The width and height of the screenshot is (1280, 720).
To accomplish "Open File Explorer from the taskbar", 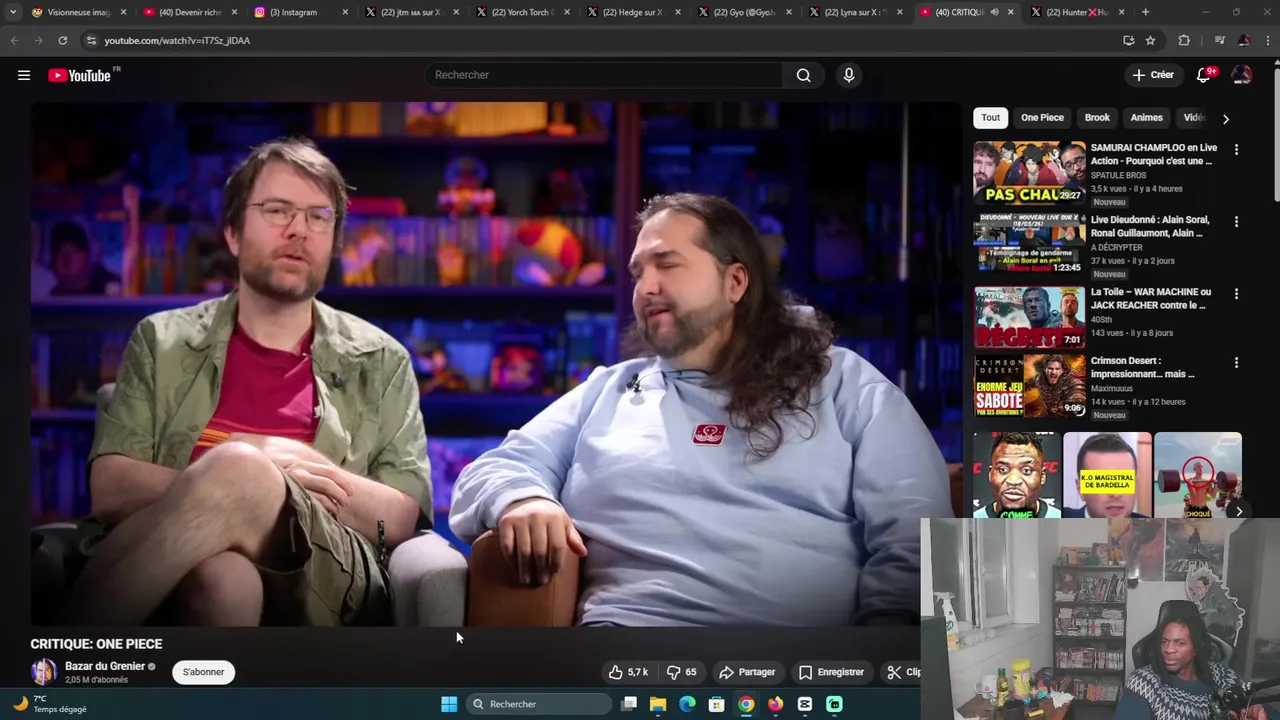I will (x=658, y=704).
